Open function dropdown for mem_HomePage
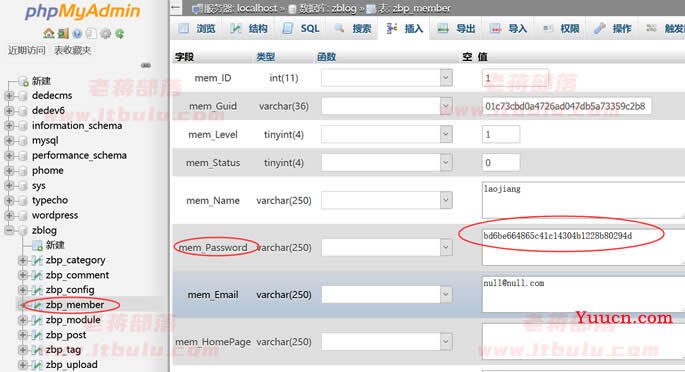The image size is (685, 372). pos(387,342)
